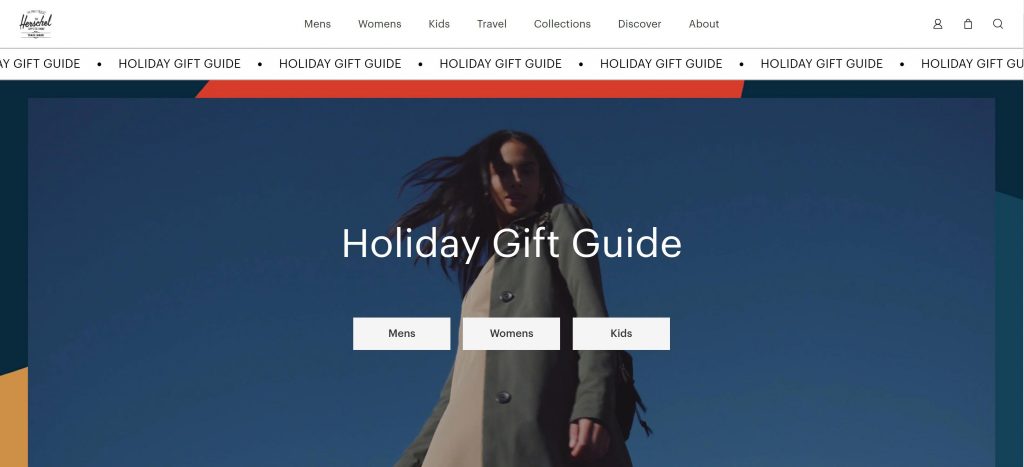
Task: Expand the Discover menu item
Action: coord(639,24)
